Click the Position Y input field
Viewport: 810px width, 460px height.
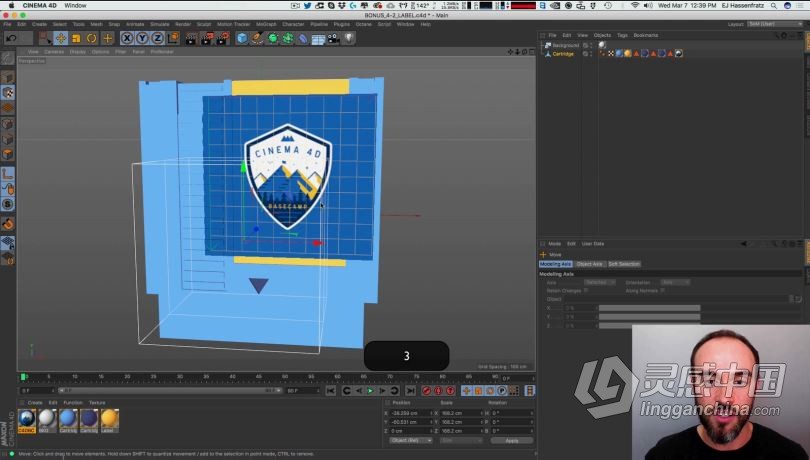coord(411,422)
